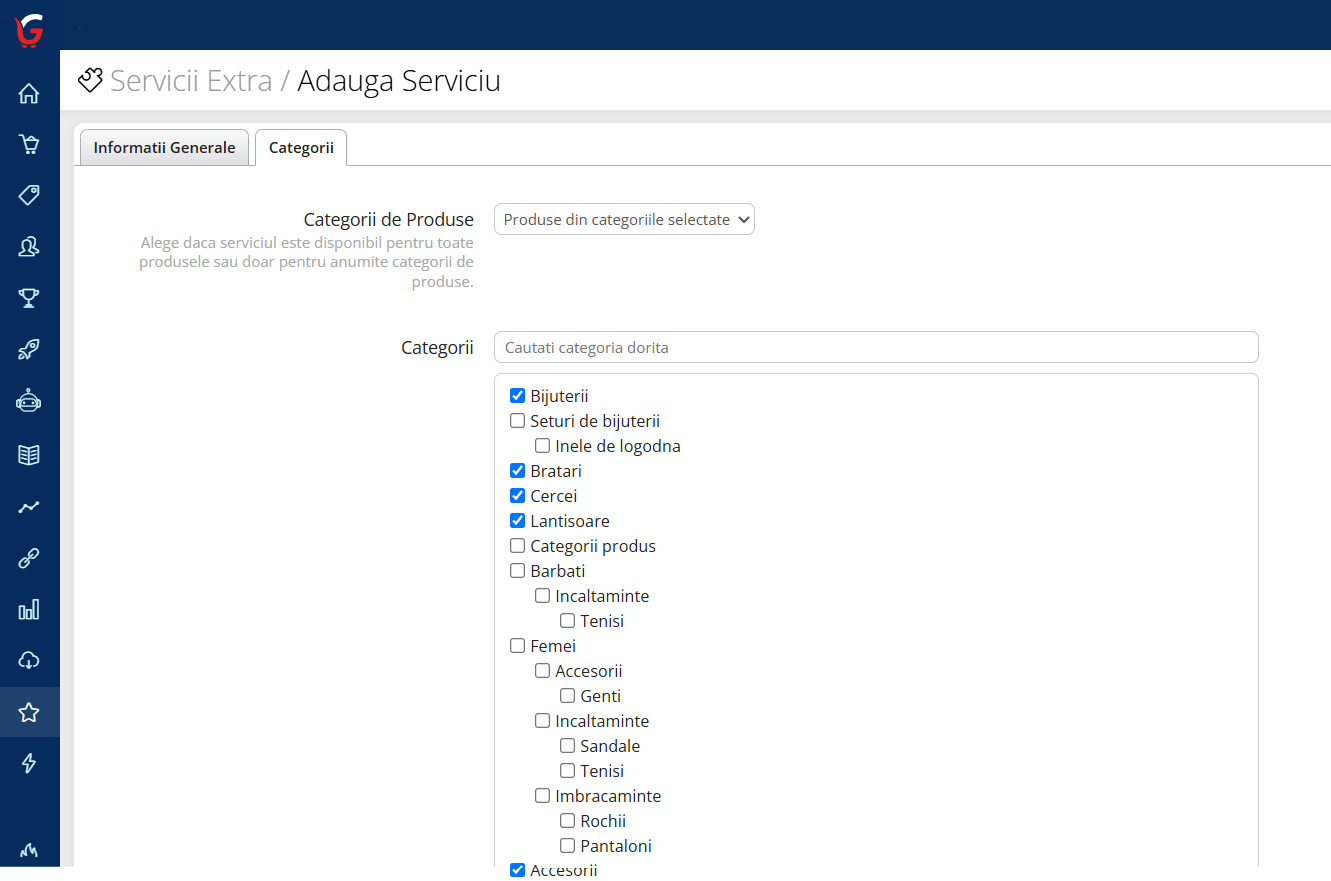Select the lightning bolt icon in sidebar
Viewport: 1331px width, 881px height.
(29, 763)
